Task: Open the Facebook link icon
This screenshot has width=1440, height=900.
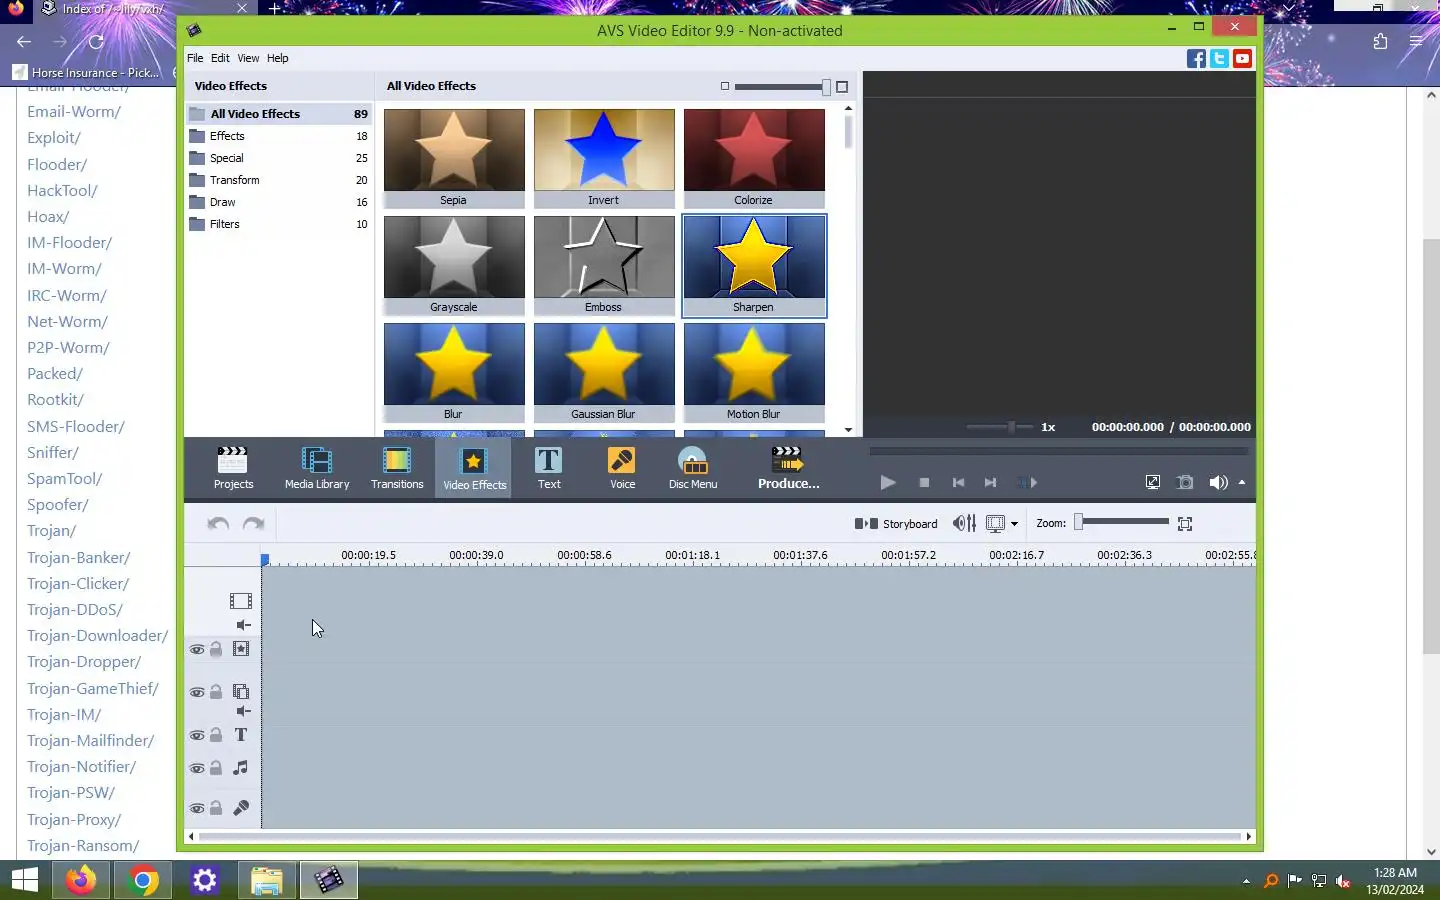Action: 1196,59
